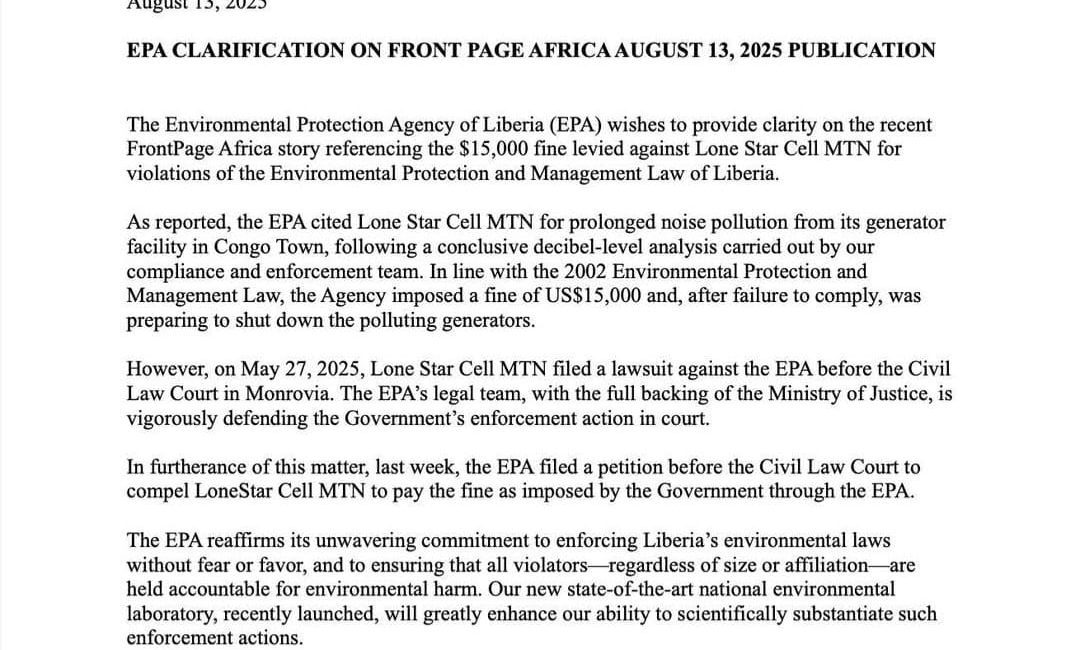
Task: Click the text "LoneStar Cell MTN to pay"
Action: 289,492
